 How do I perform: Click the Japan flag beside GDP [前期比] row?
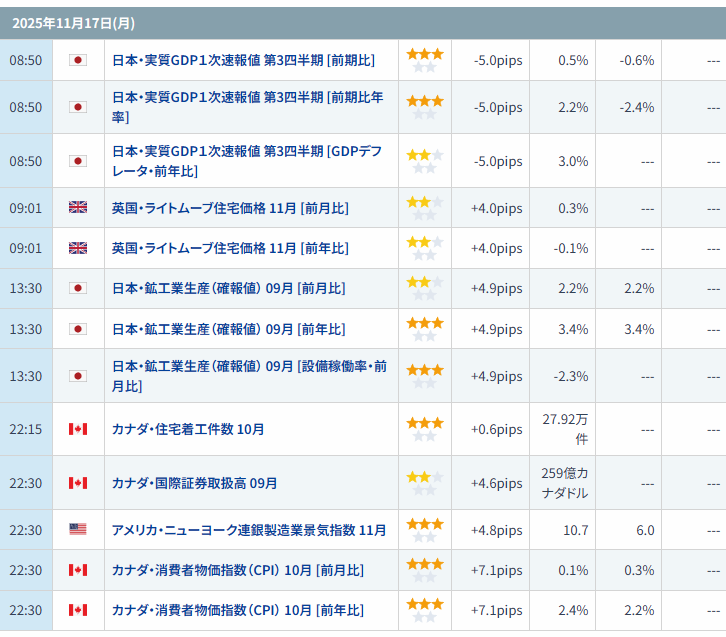click(x=77, y=60)
